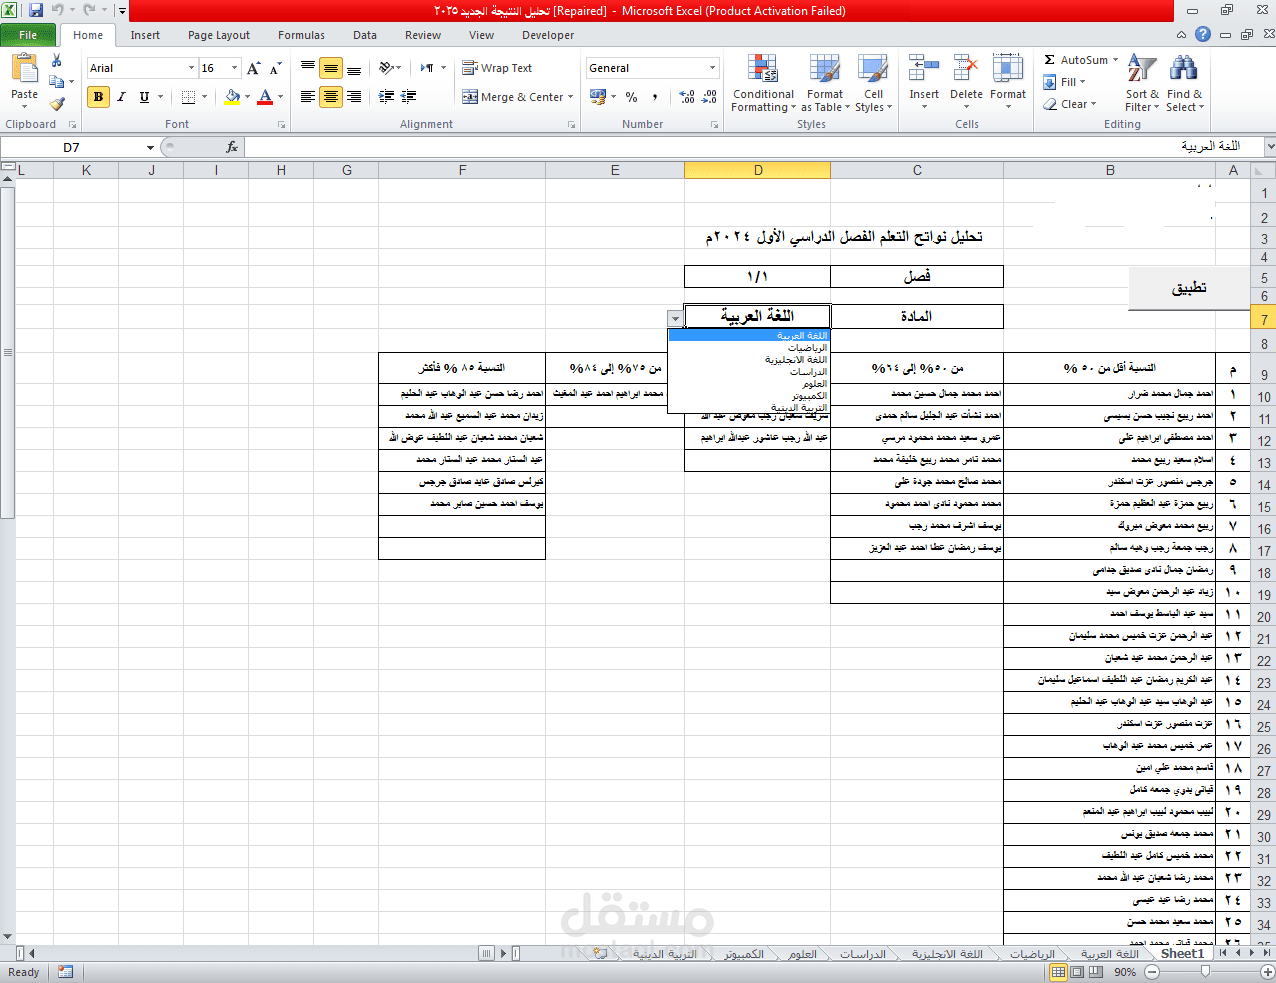Open Conditional Formatting menu
Image resolution: width=1276 pixels, height=983 pixels.
[x=764, y=84]
